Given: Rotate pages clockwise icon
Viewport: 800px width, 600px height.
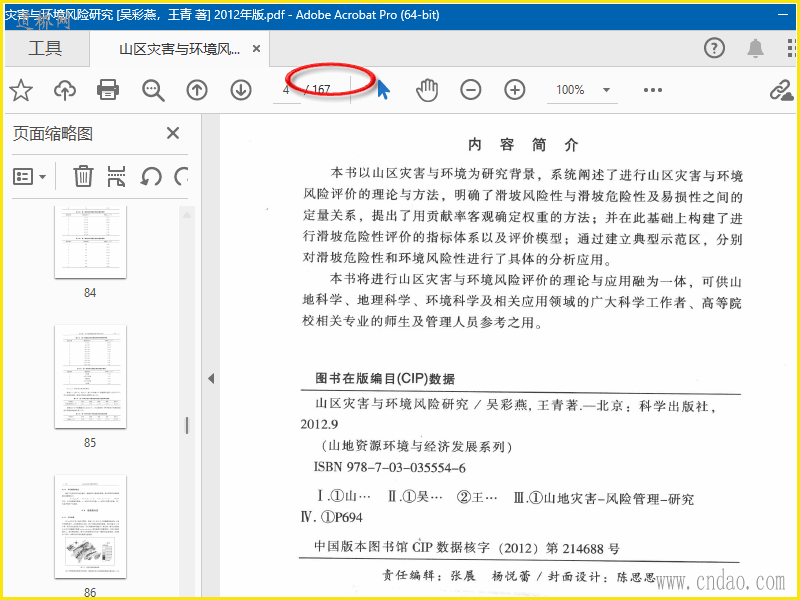Looking at the screenshot, I should tap(181, 177).
